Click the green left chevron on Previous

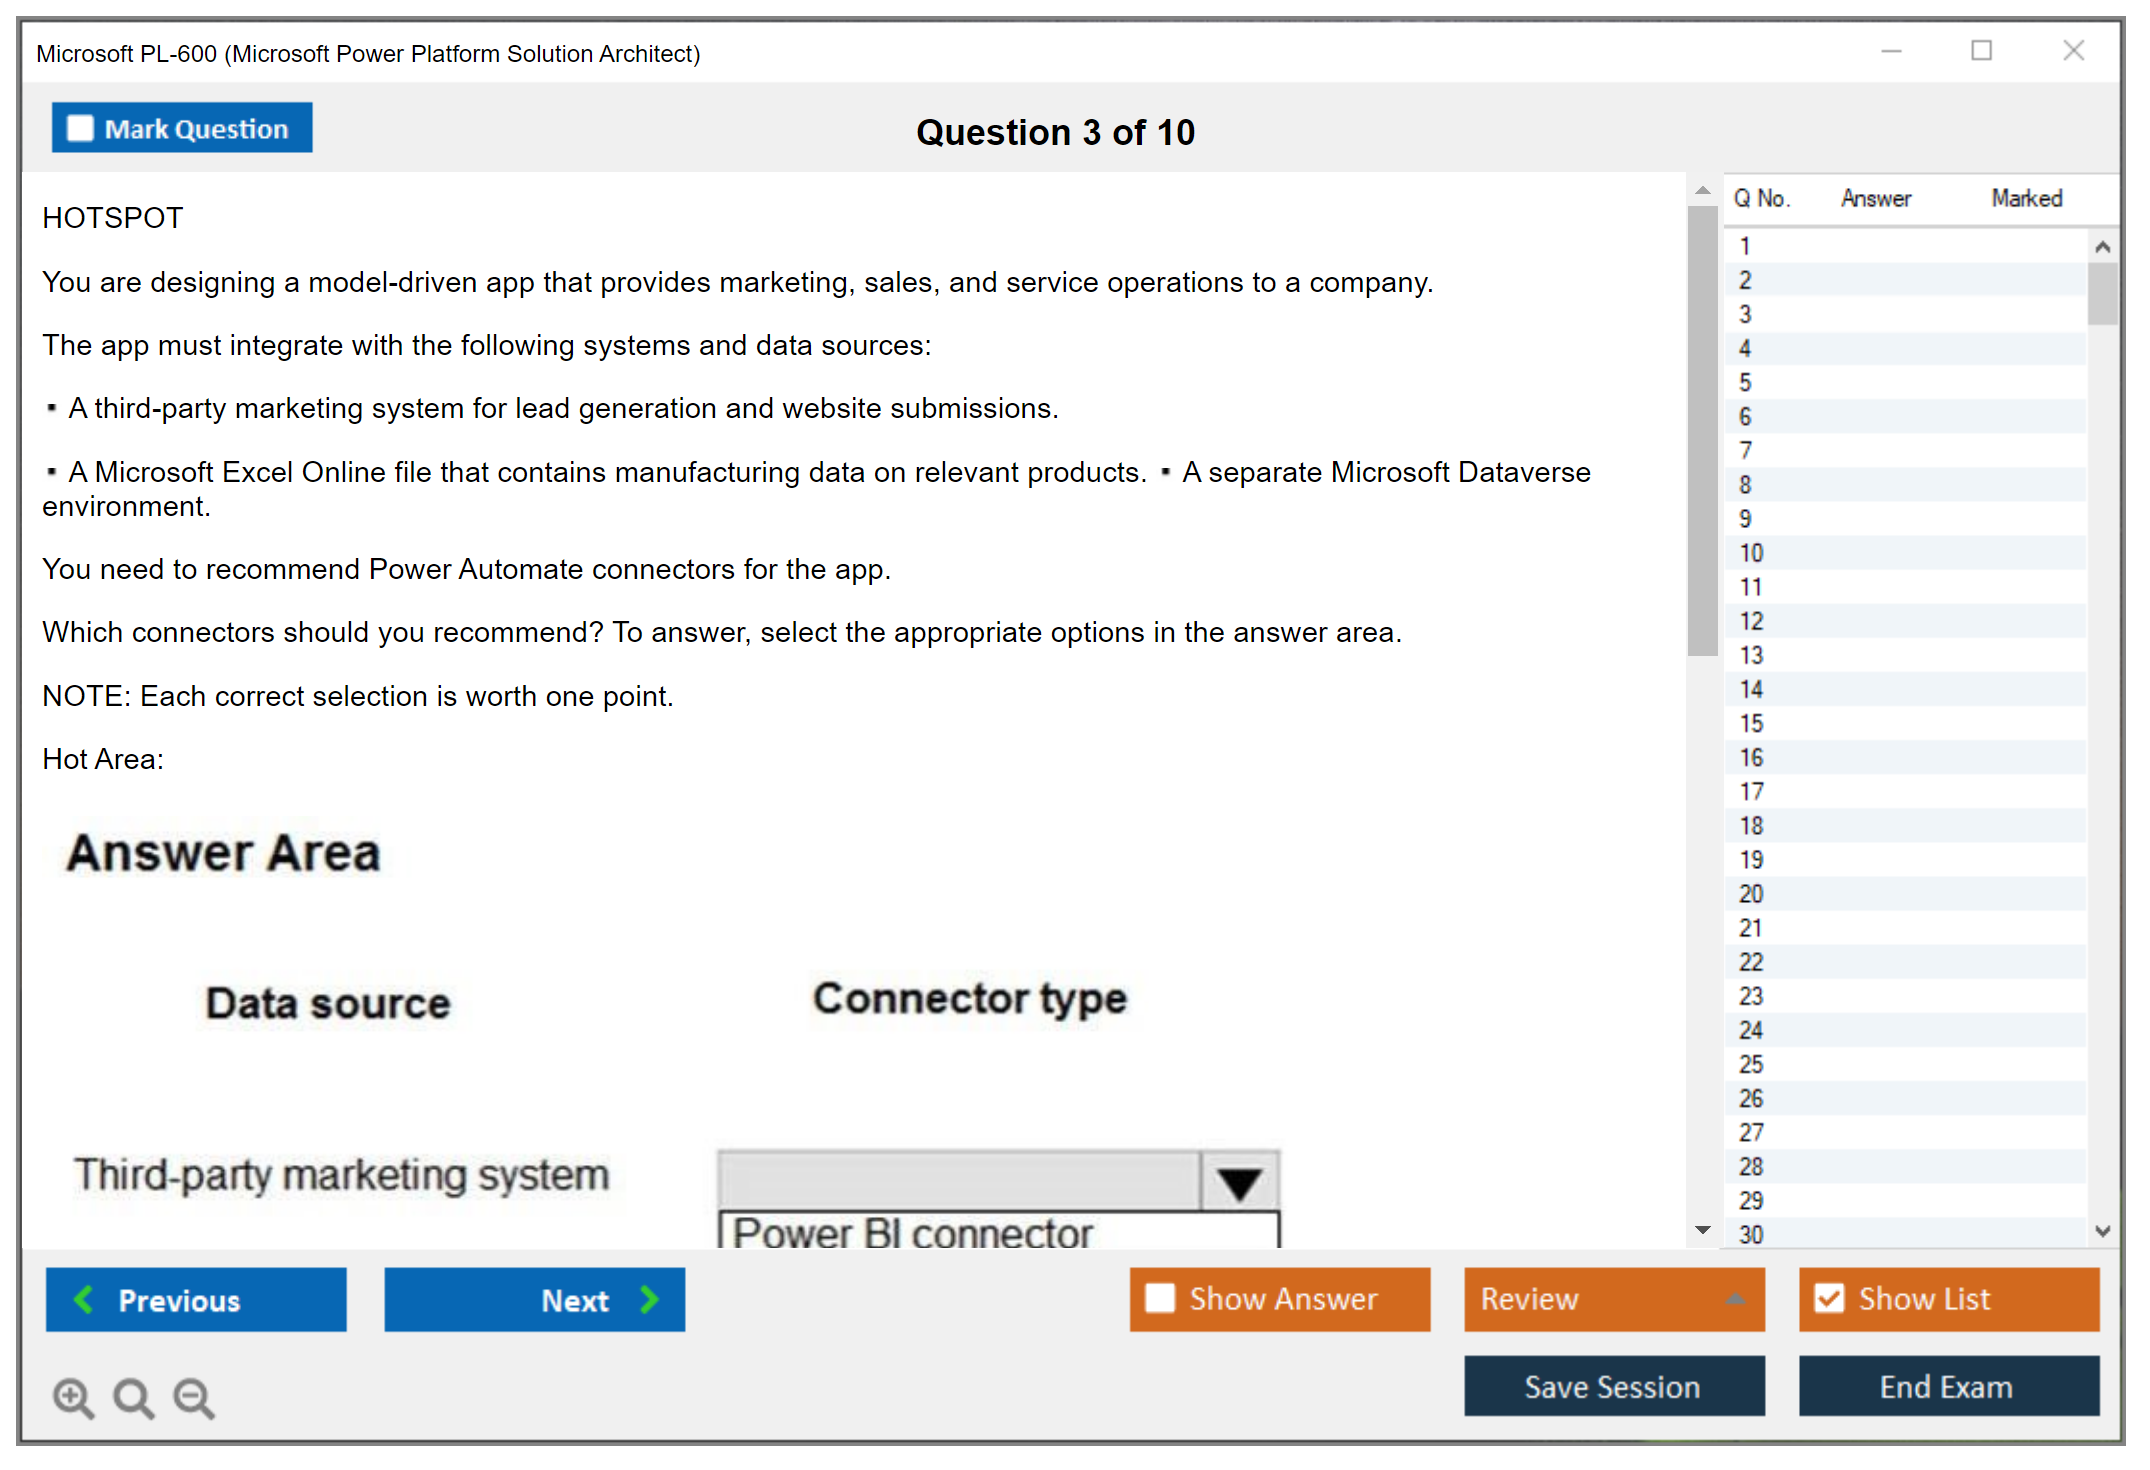(84, 1299)
